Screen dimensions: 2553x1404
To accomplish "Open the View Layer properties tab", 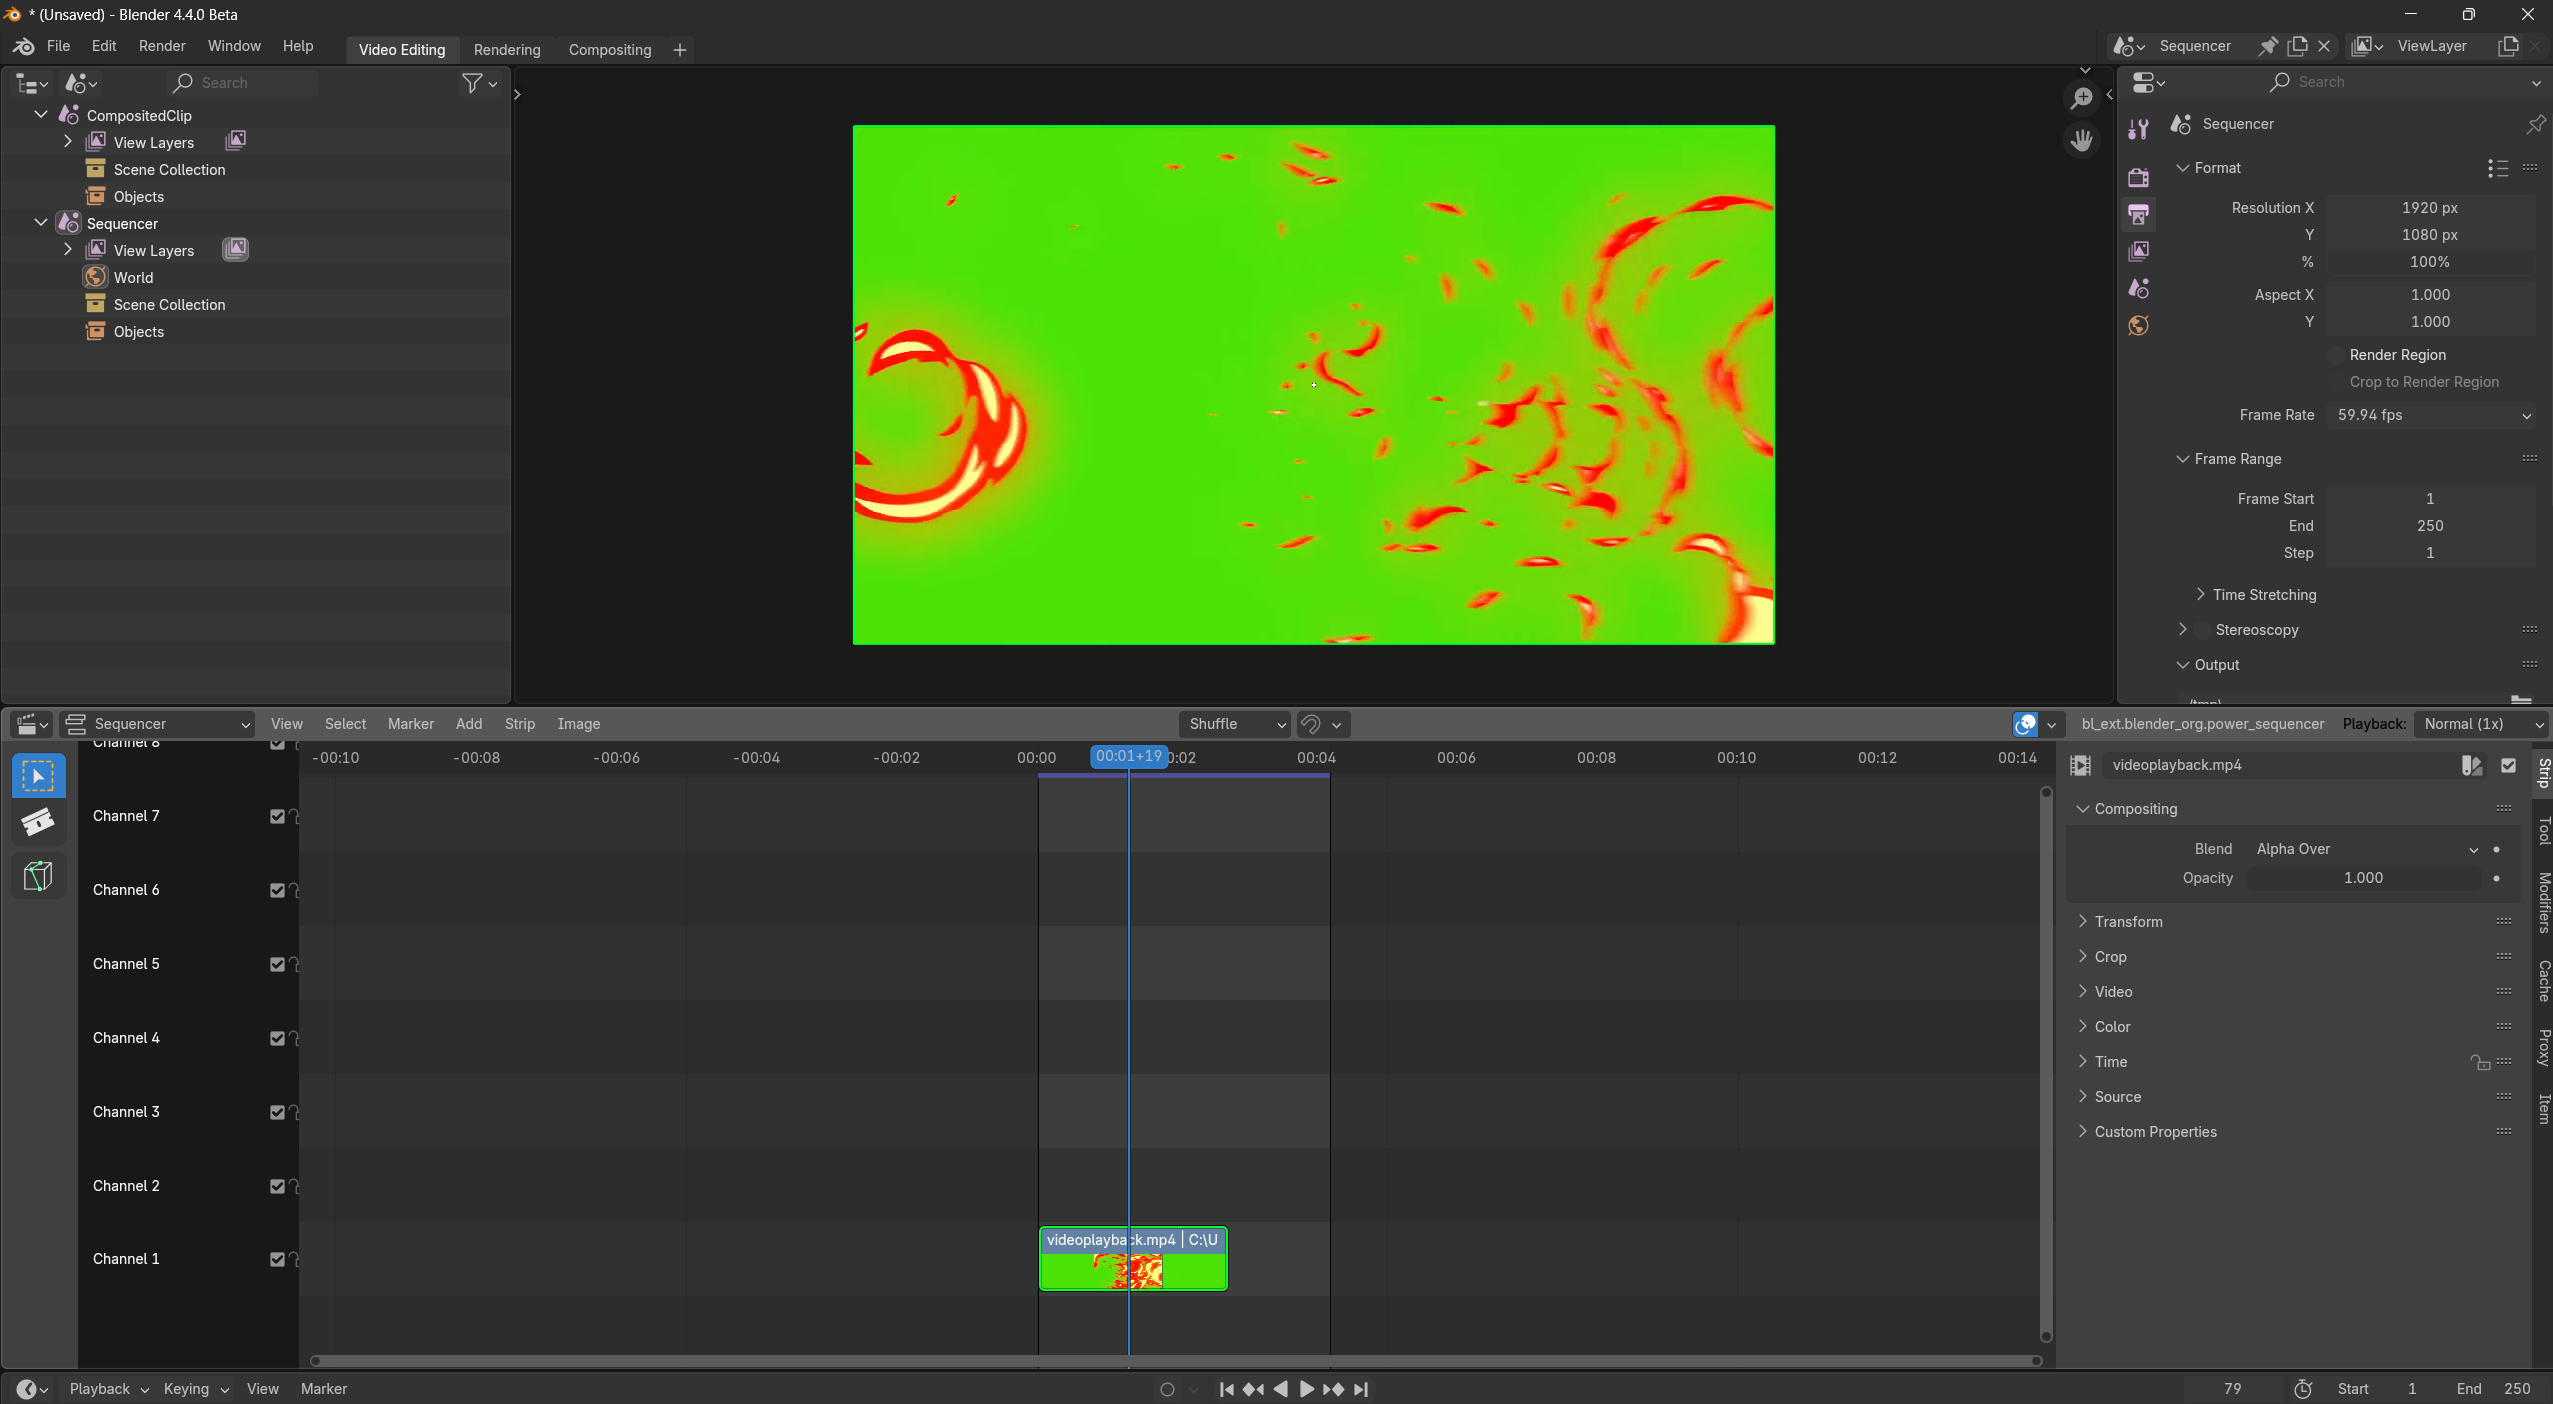I will tap(2139, 251).
